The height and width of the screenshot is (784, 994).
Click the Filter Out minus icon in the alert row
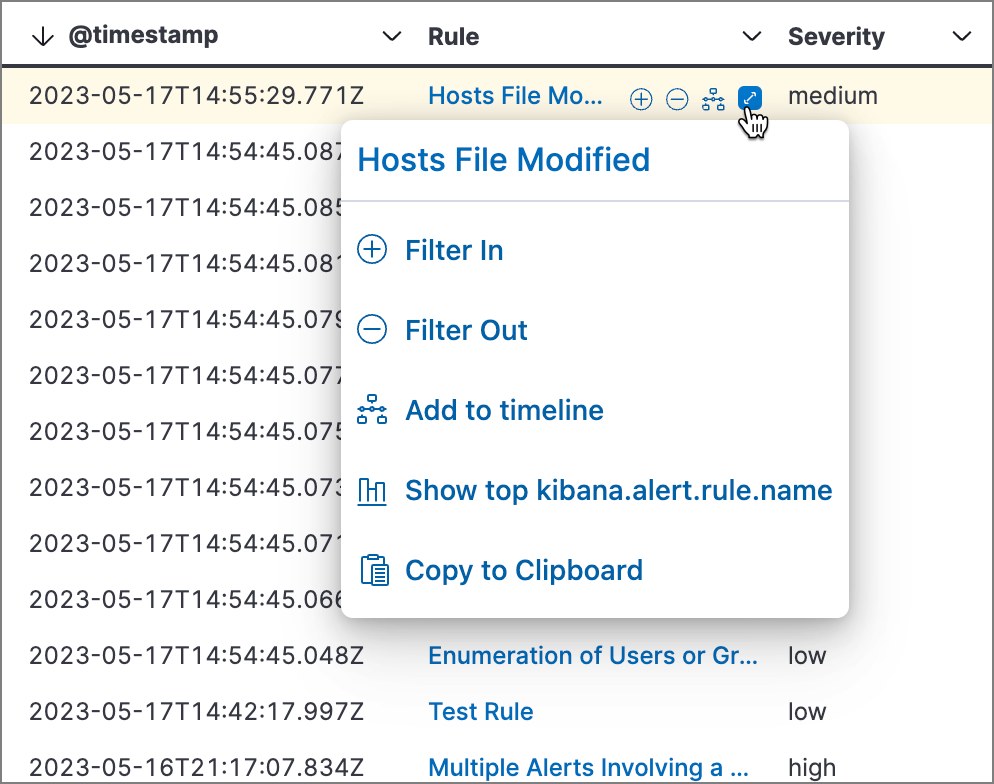(677, 98)
